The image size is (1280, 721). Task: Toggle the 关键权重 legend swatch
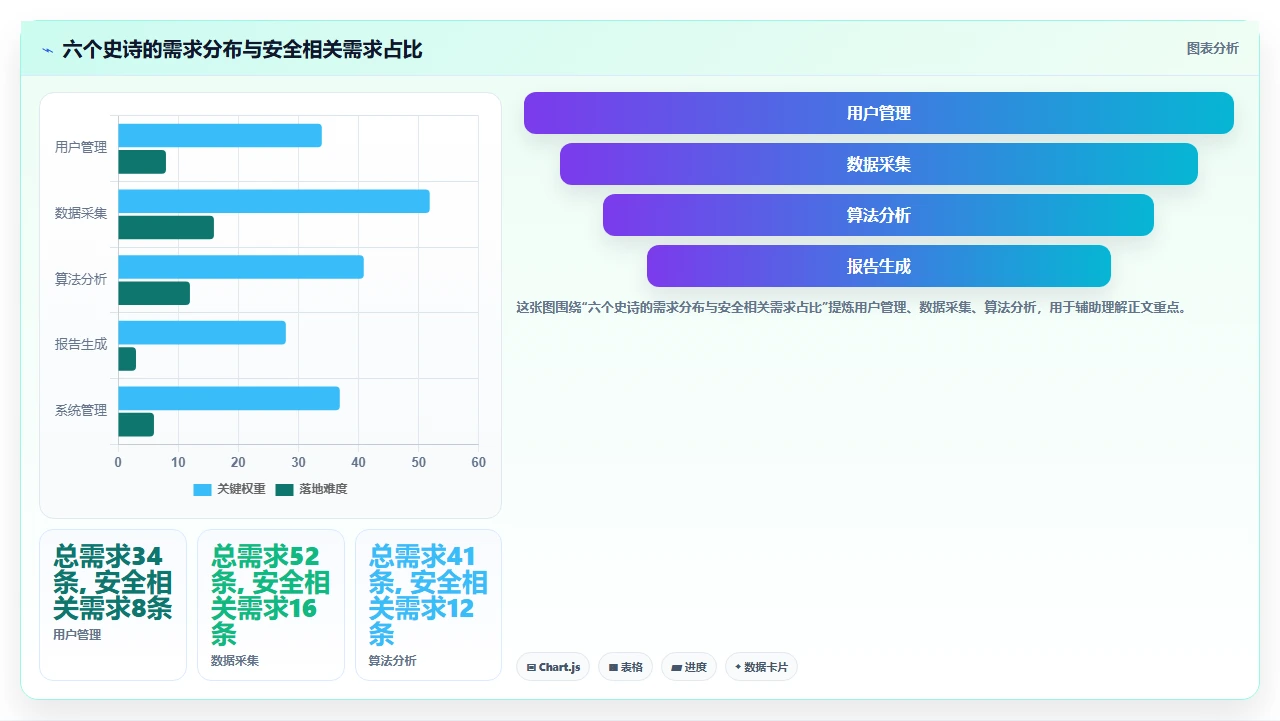[x=202, y=489]
